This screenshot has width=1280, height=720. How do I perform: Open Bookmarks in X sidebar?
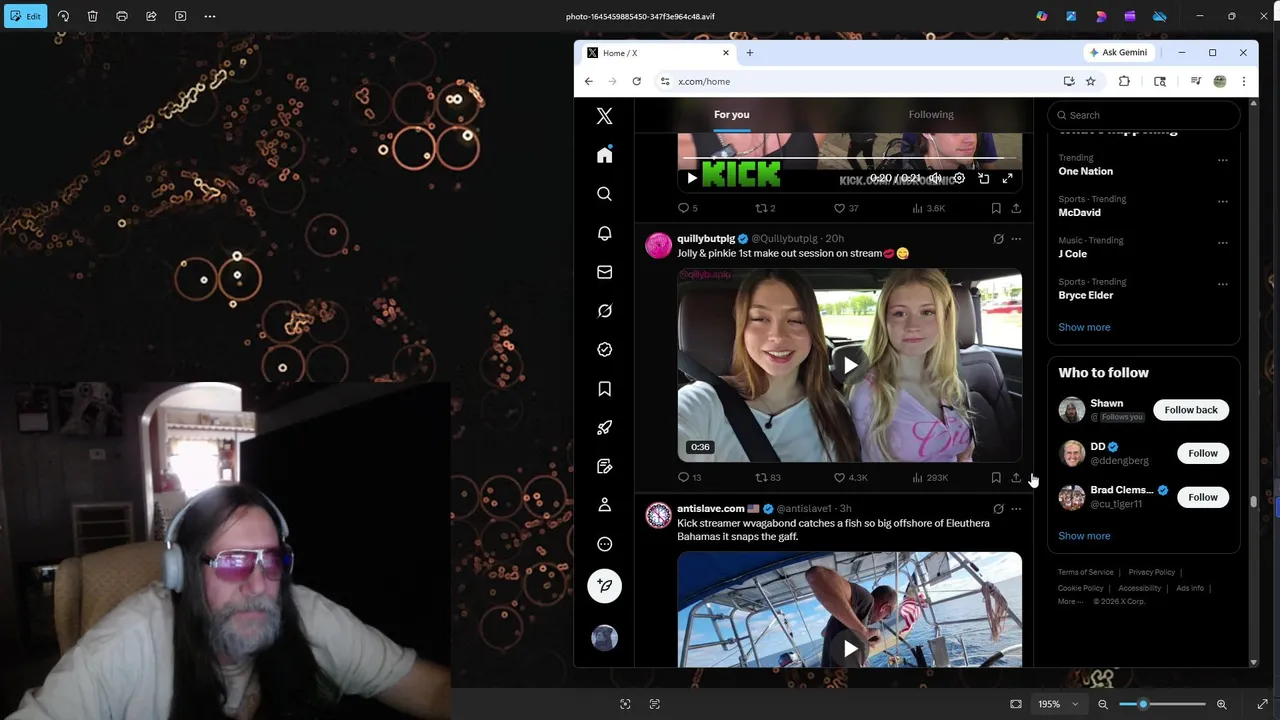tap(604, 389)
